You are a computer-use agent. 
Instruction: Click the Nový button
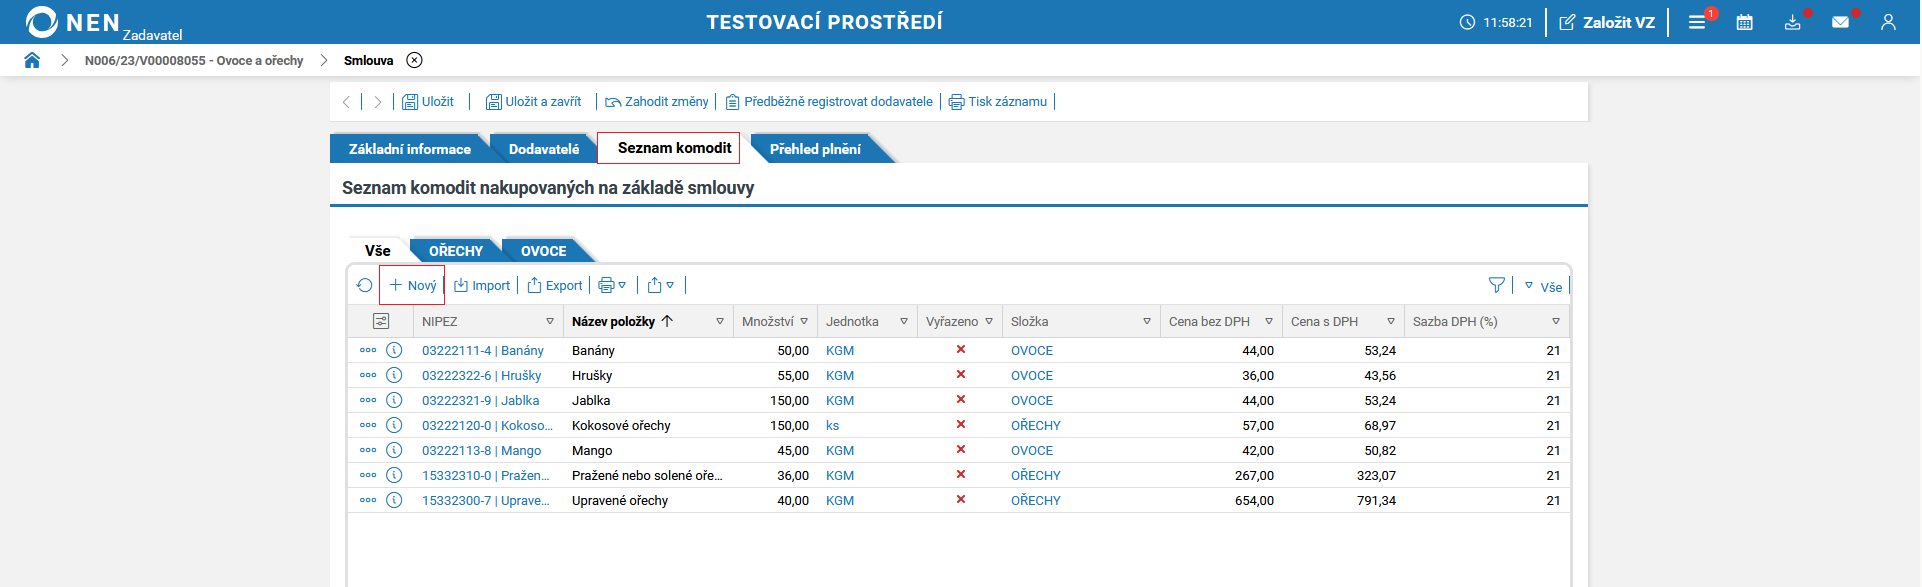(412, 286)
